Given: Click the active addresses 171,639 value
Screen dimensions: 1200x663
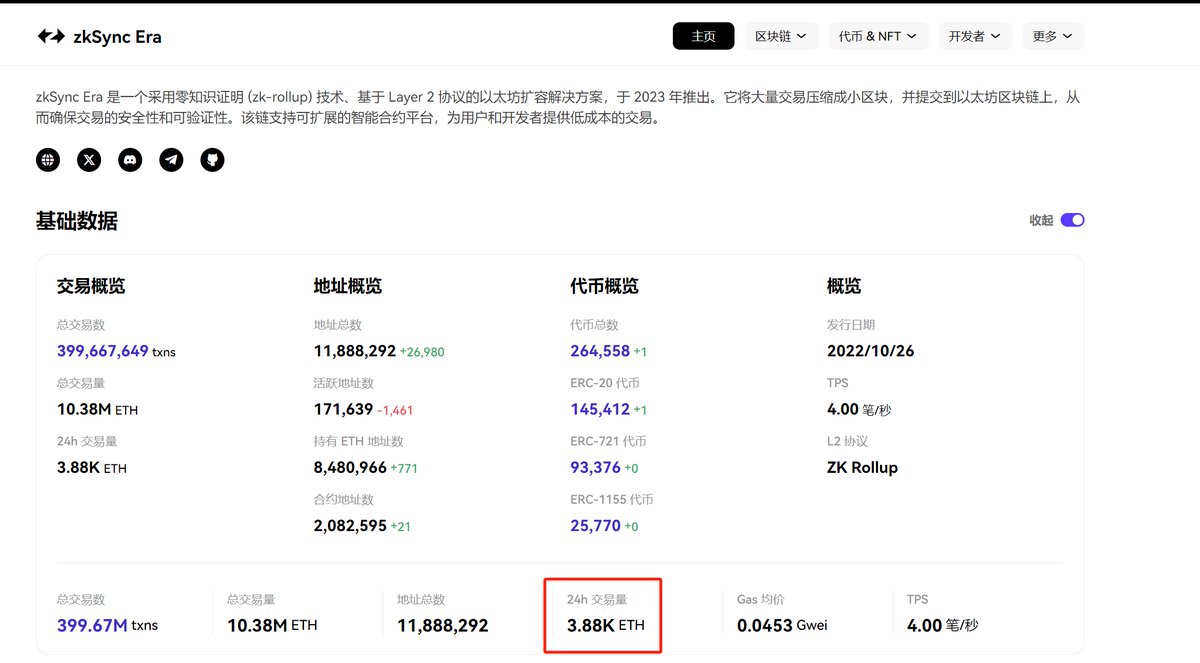Looking at the screenshot, I should 343,409.
